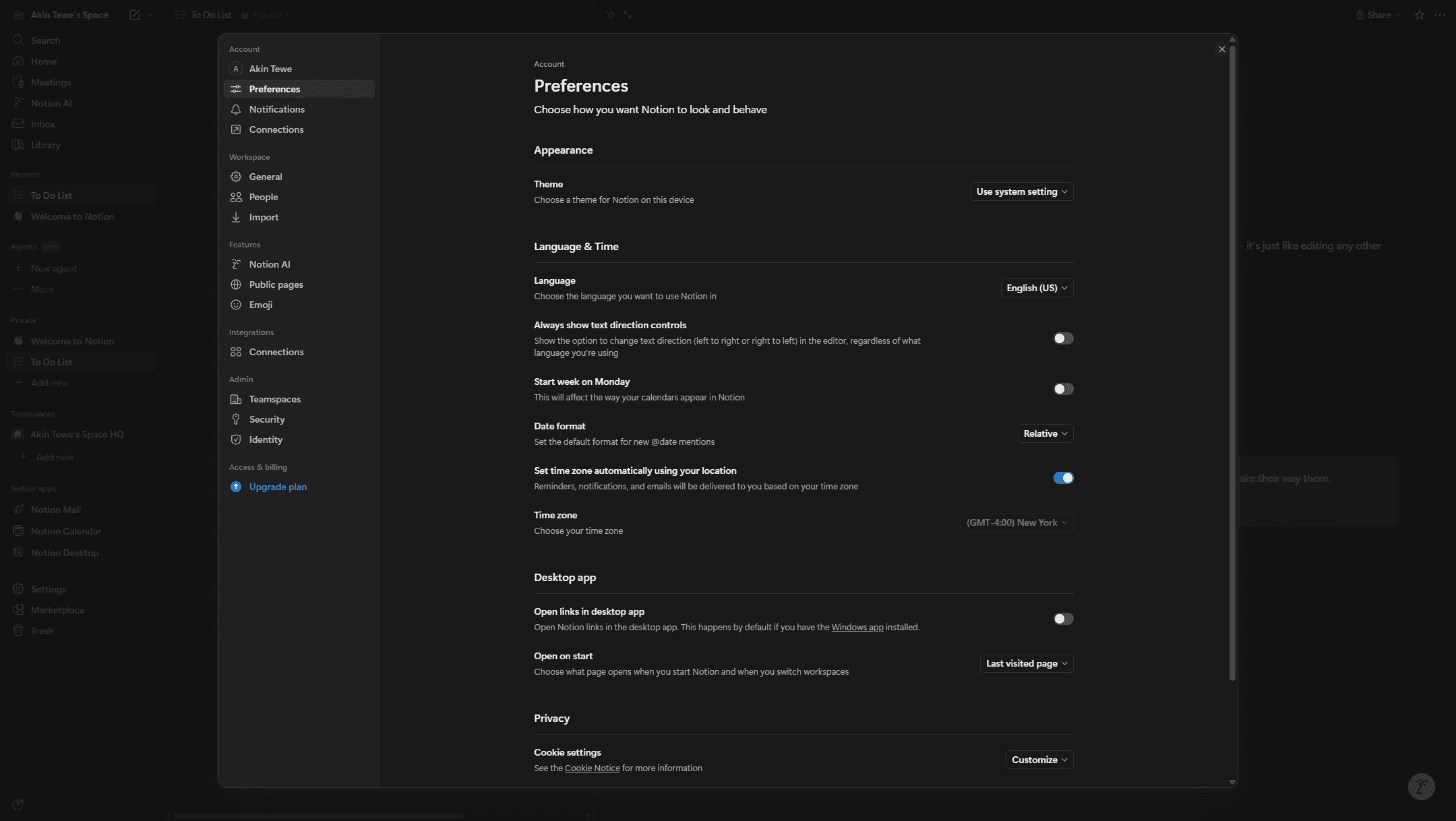1456x821 pixels.
Task: Open Notion AI settings from the sidebar
Action: pos(269,264)
